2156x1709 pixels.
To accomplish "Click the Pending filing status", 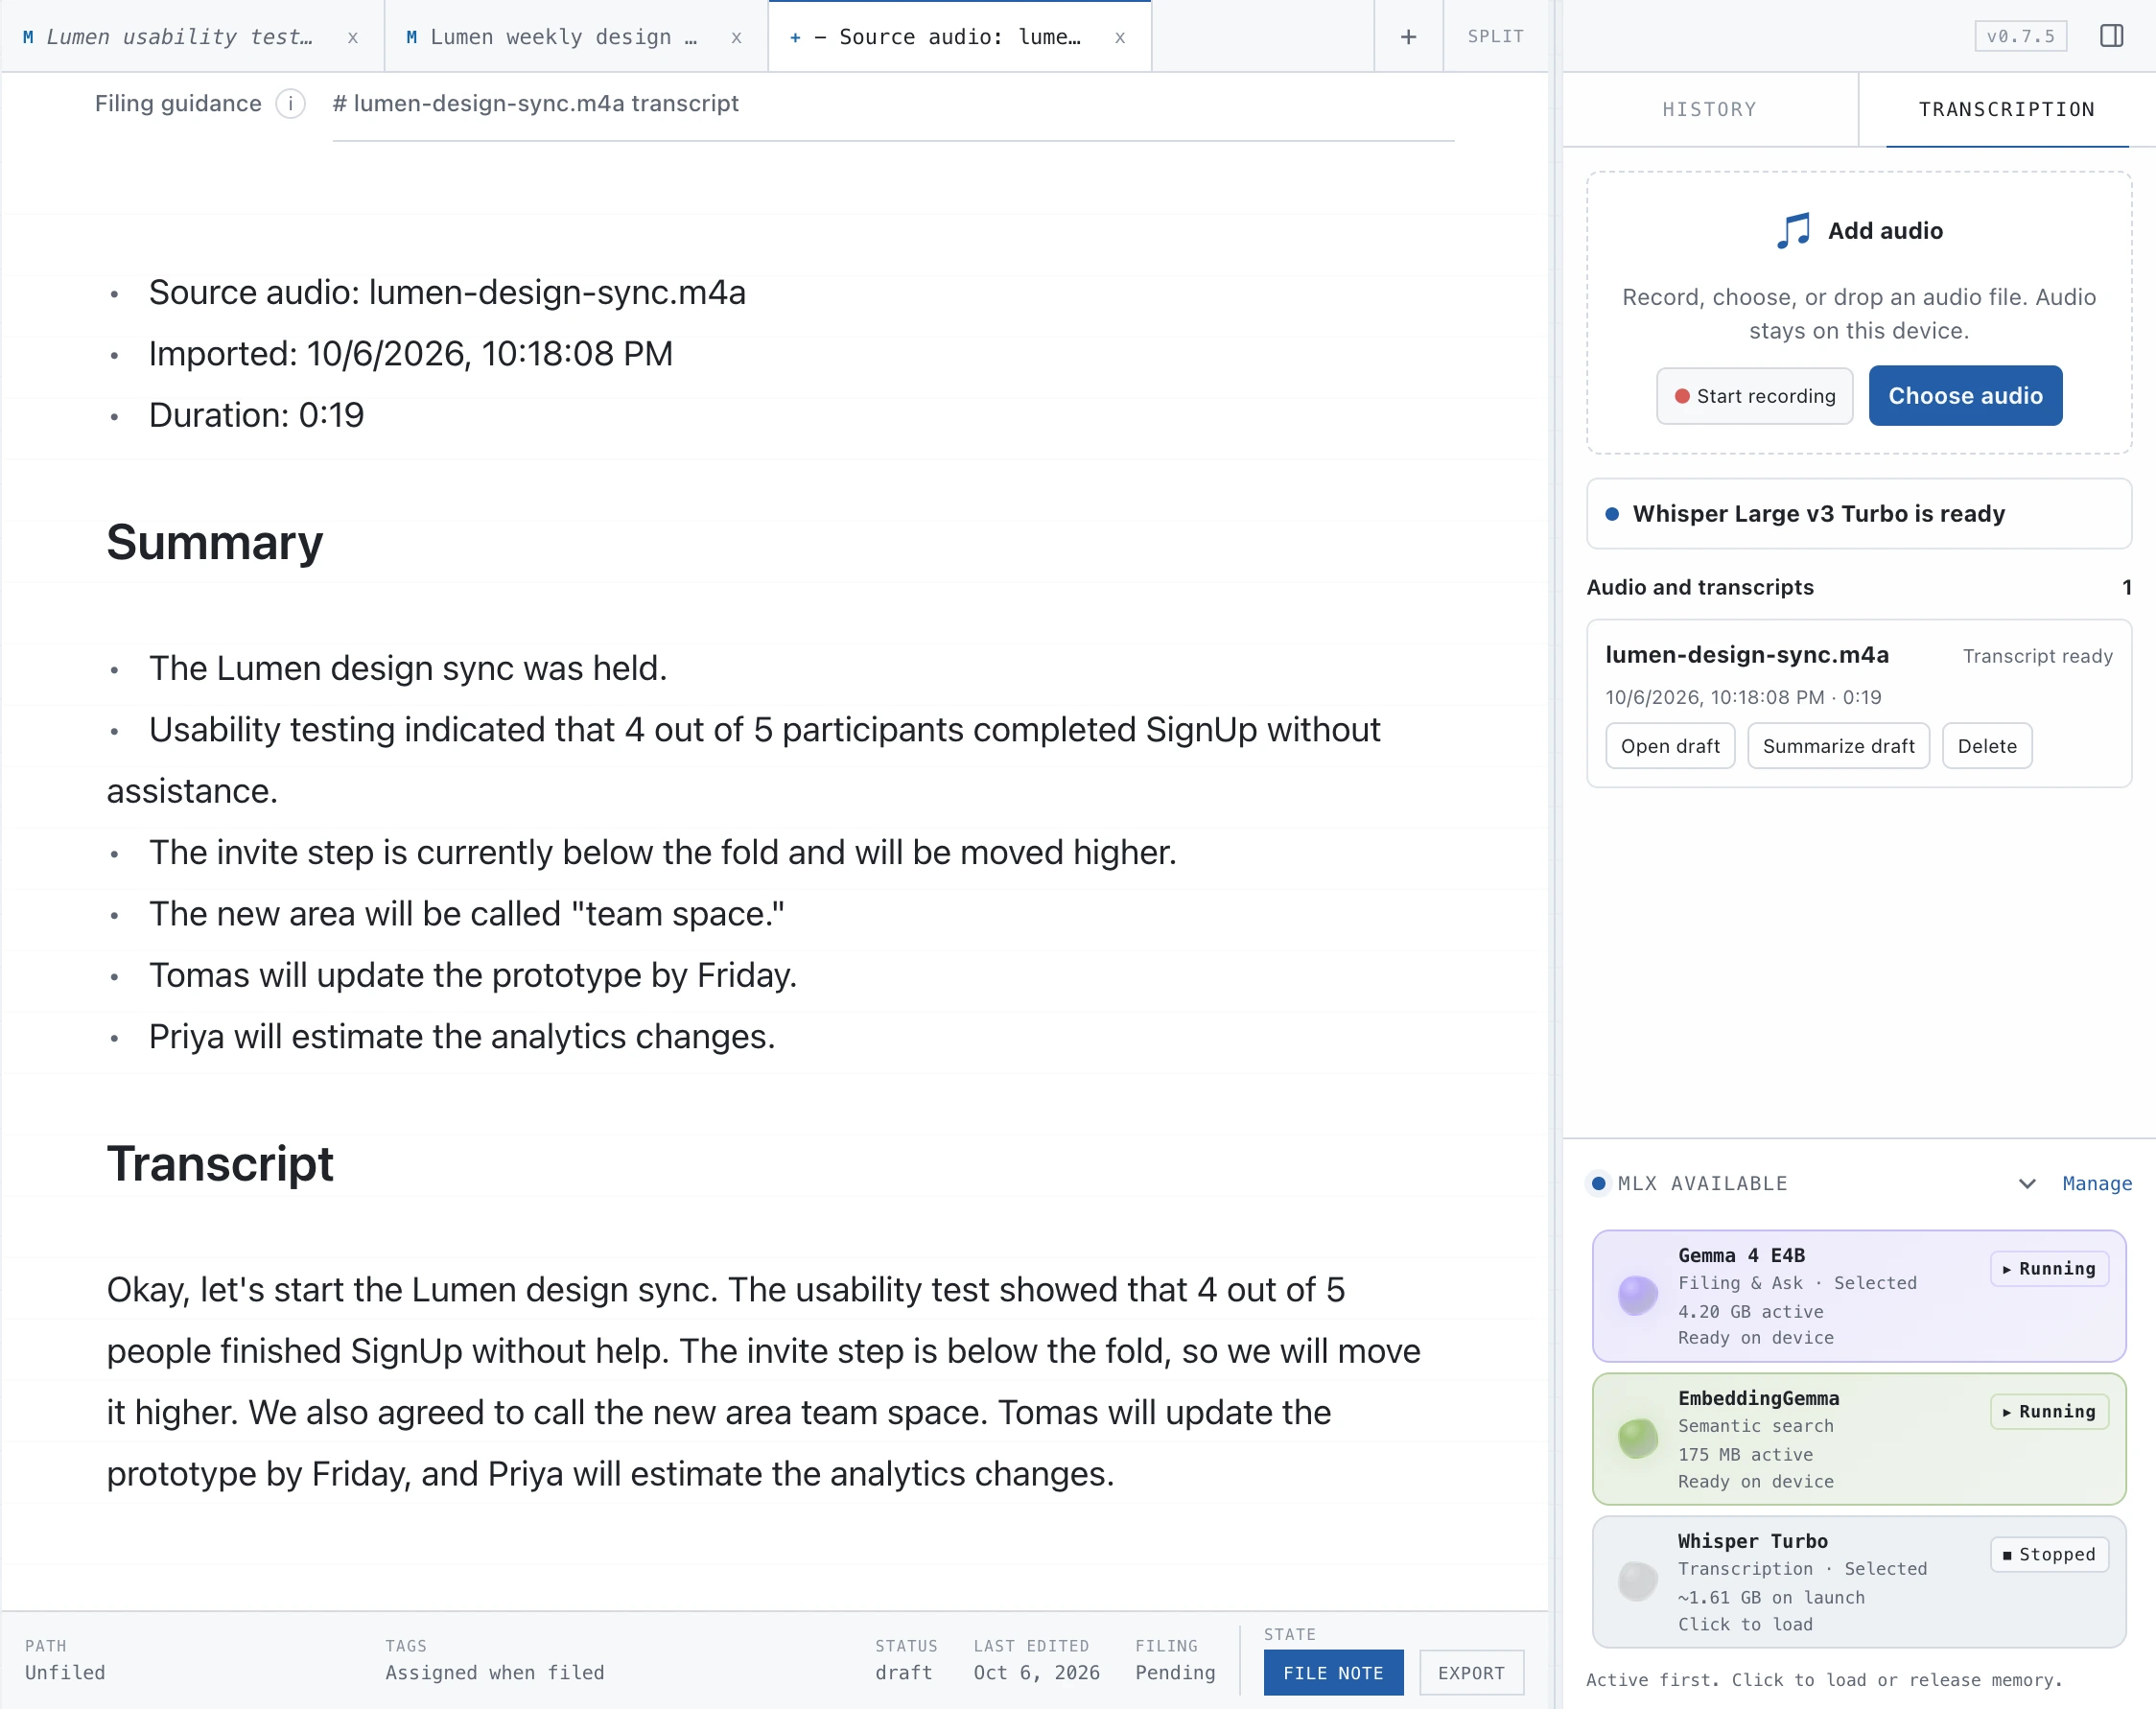I will [1175, 1673].
